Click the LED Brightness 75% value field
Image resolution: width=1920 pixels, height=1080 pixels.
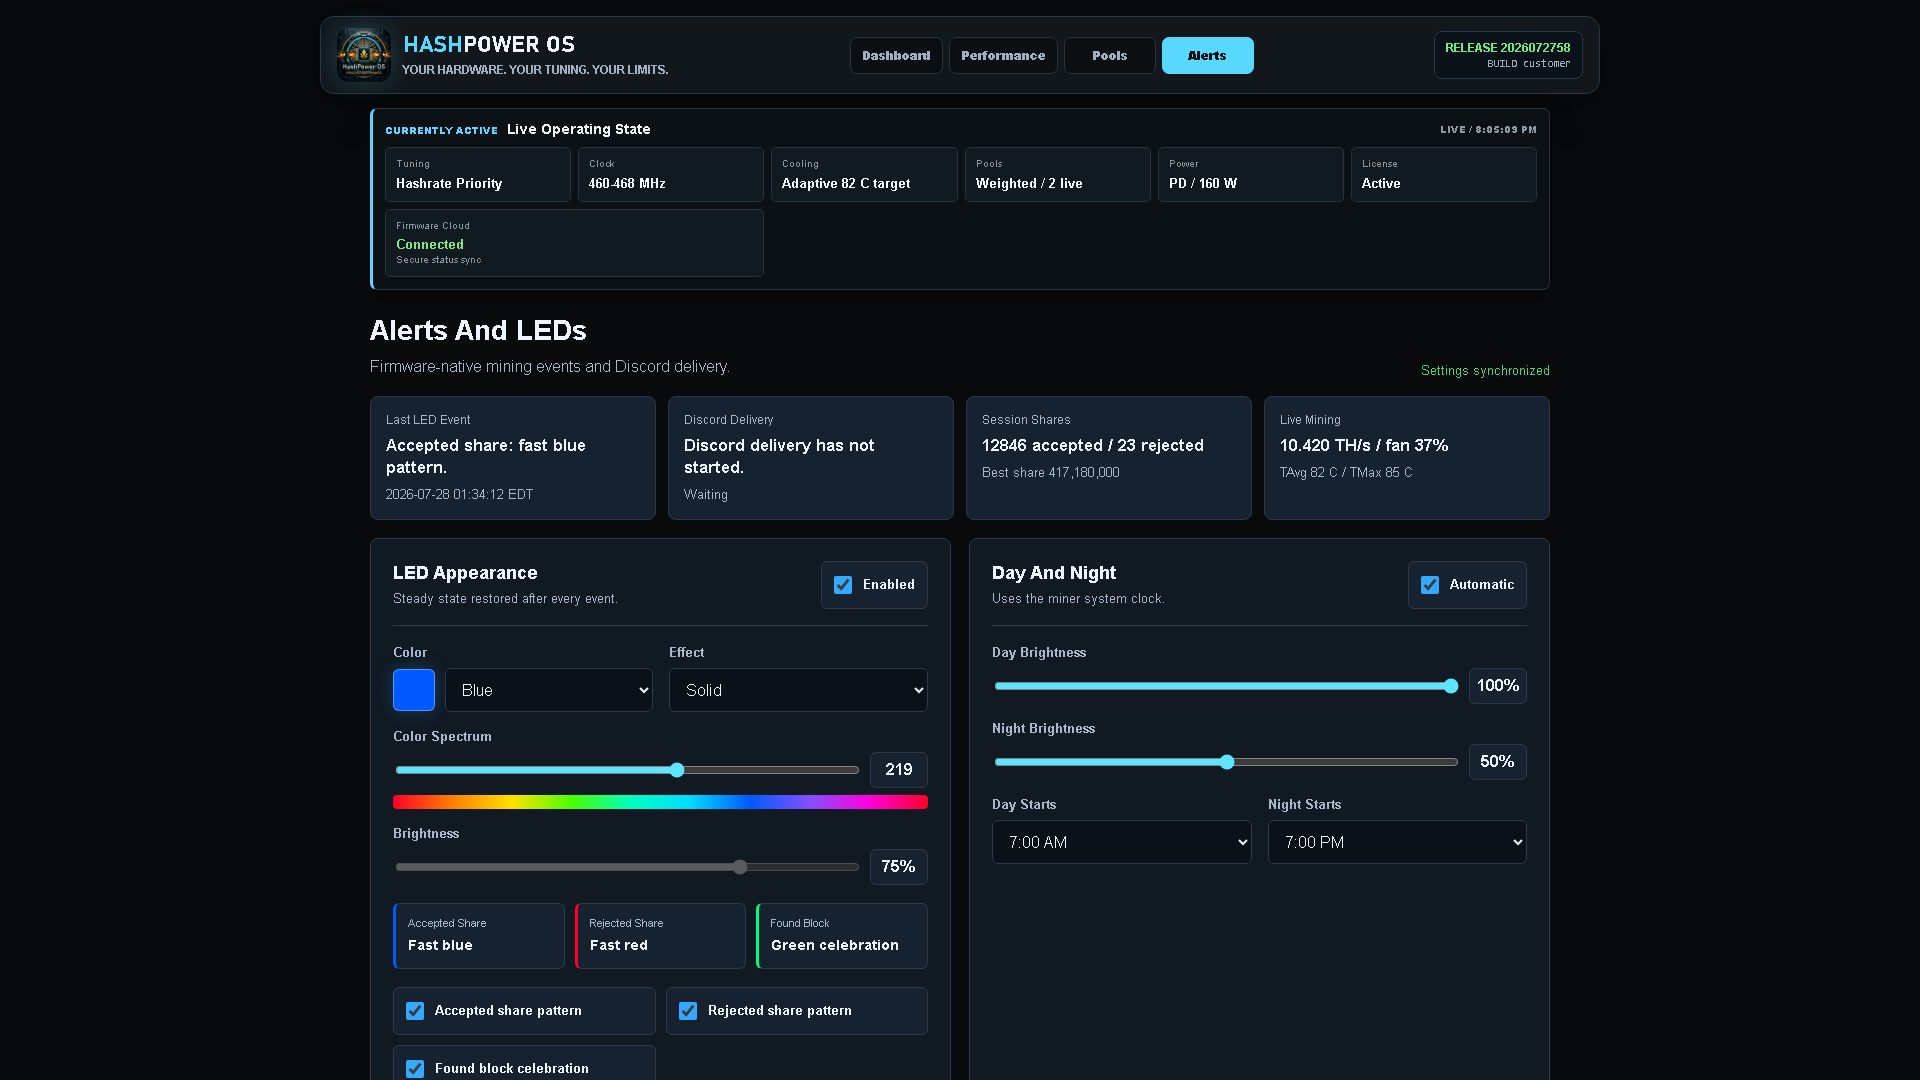(x=899, y=867)
